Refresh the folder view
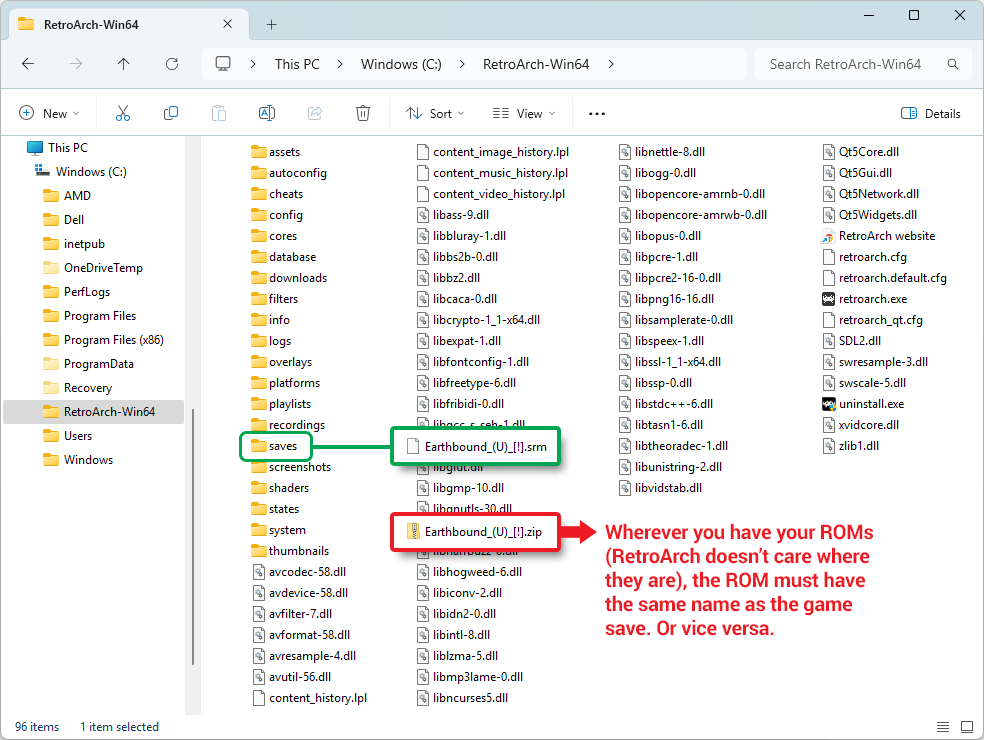984x740 pixels. coord(172,64)
